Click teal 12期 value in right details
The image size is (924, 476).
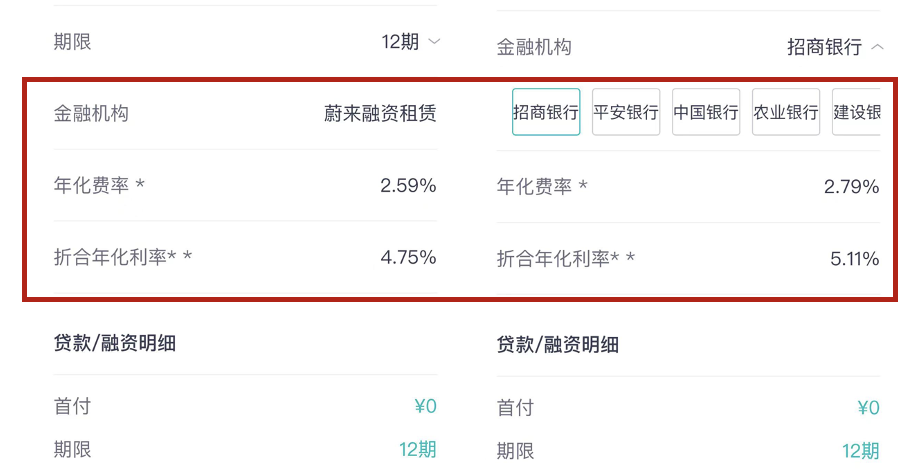pos(860,450)
